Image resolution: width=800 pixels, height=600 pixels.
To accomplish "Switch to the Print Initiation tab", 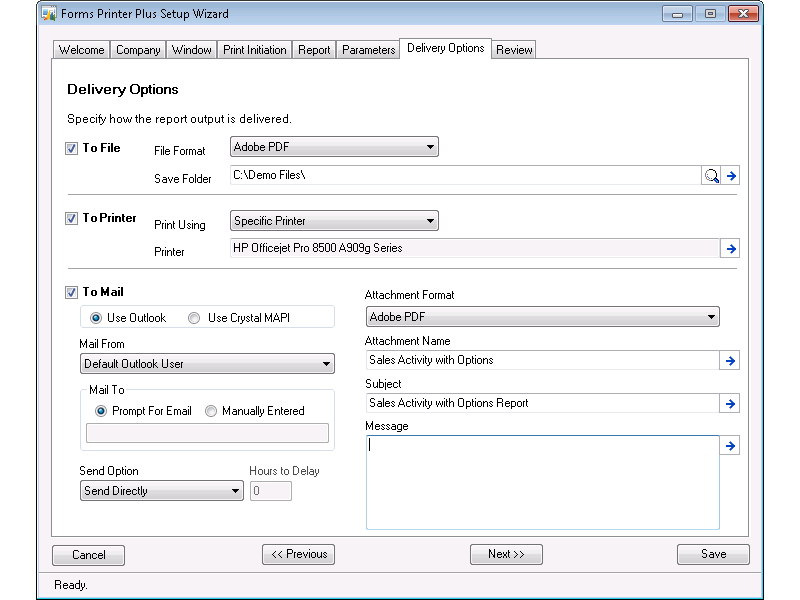I will click(x=255, y=50).
